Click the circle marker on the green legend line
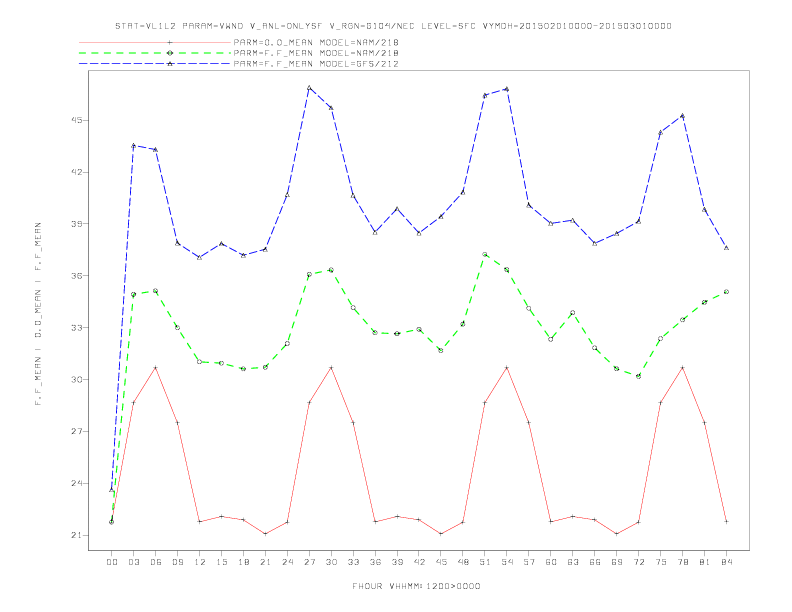792x612 pixels. pyautogui.click(x=170, y=53)
